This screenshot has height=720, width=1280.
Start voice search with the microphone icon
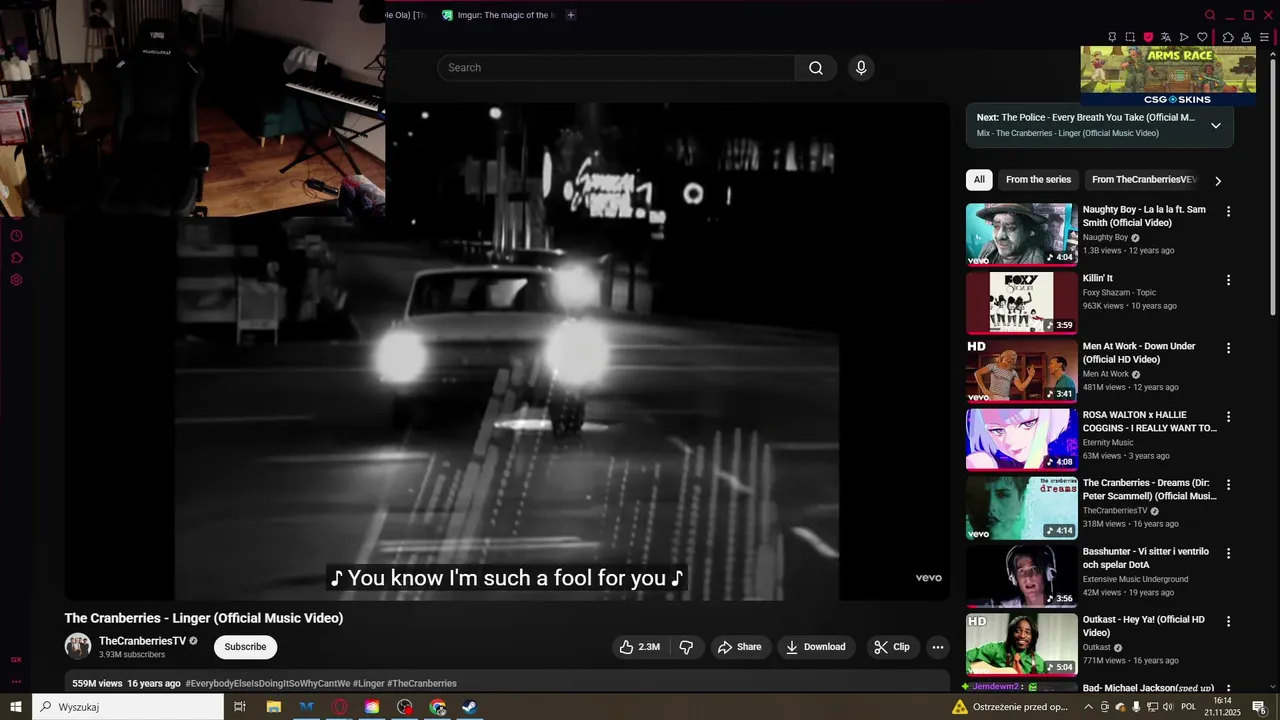861,68
